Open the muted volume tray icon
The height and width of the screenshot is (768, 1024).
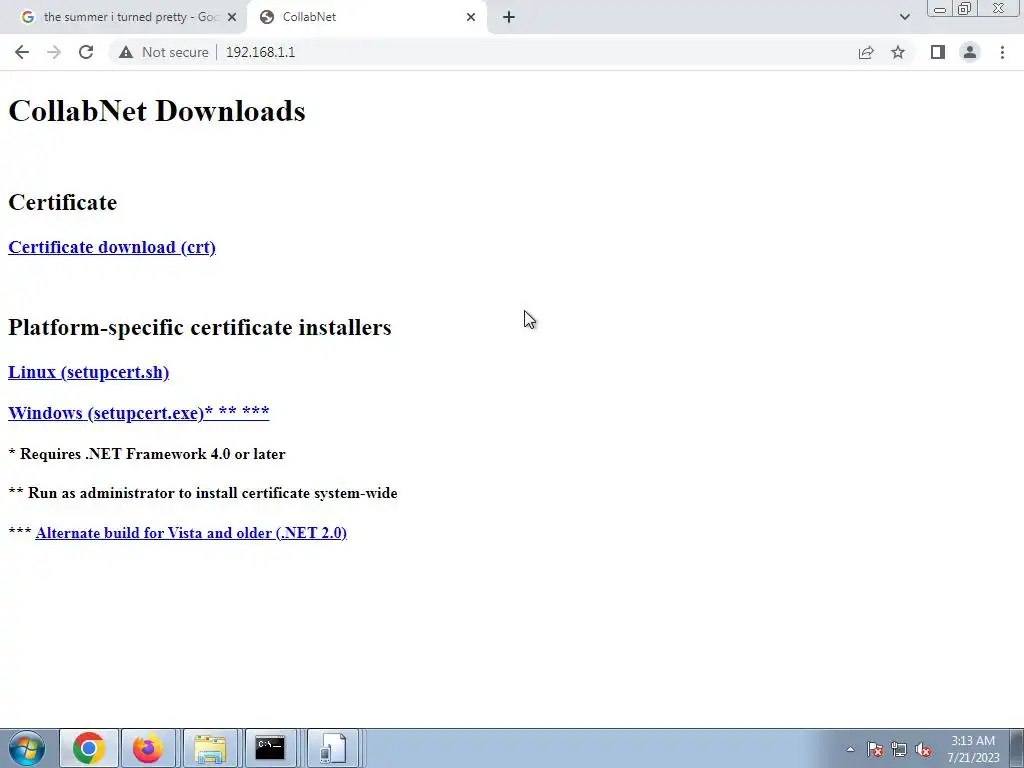[923, 749]
